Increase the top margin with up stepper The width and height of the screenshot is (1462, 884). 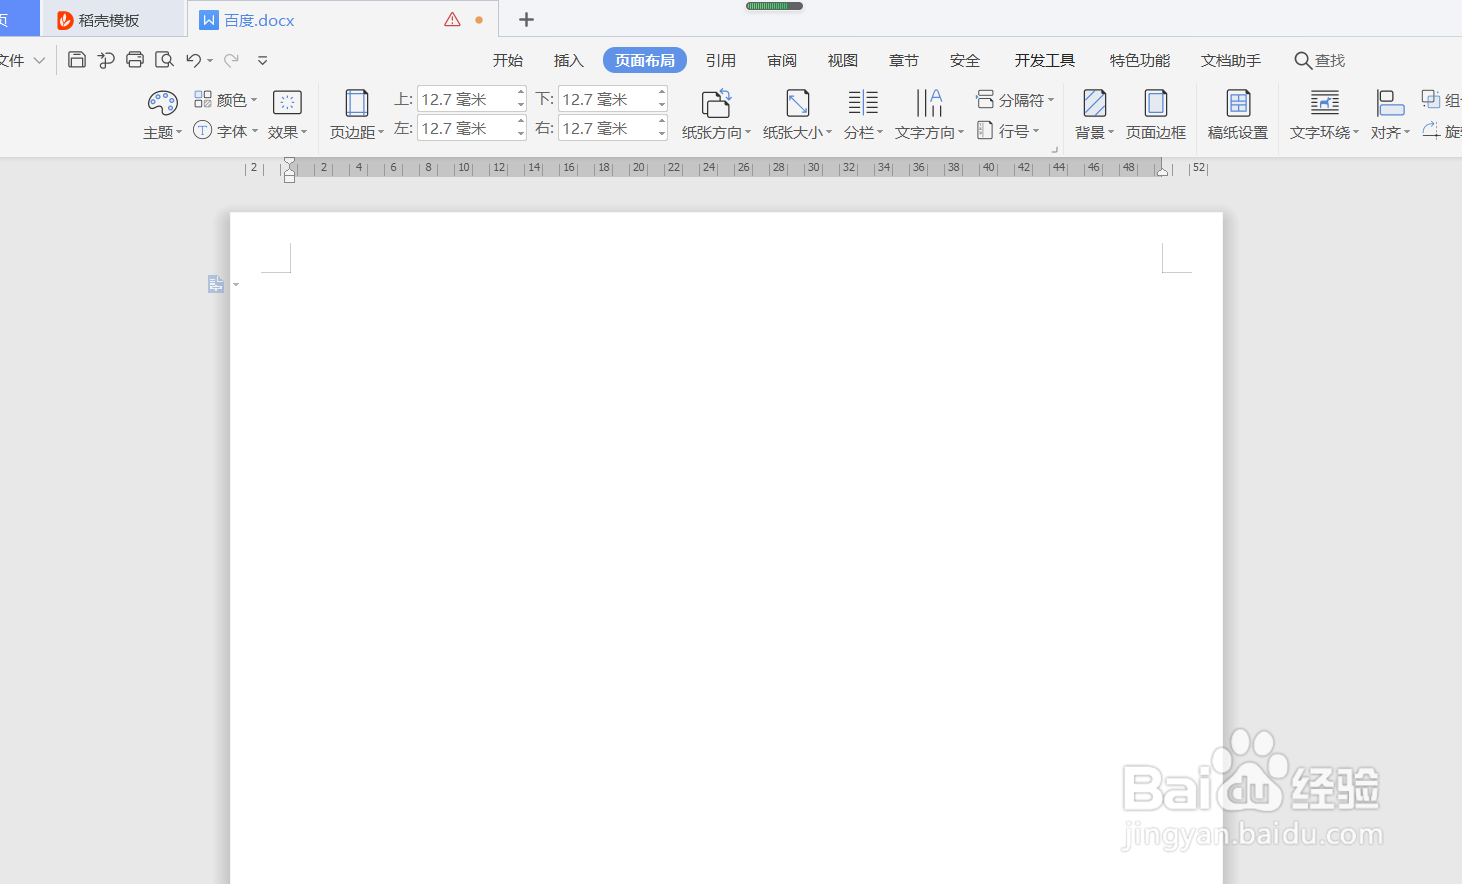[x=521, y=93]
